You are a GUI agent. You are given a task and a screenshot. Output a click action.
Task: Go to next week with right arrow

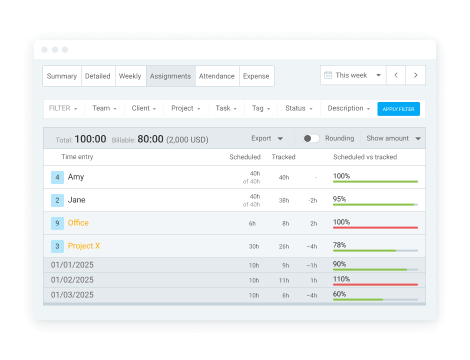[x=415, y=75]
